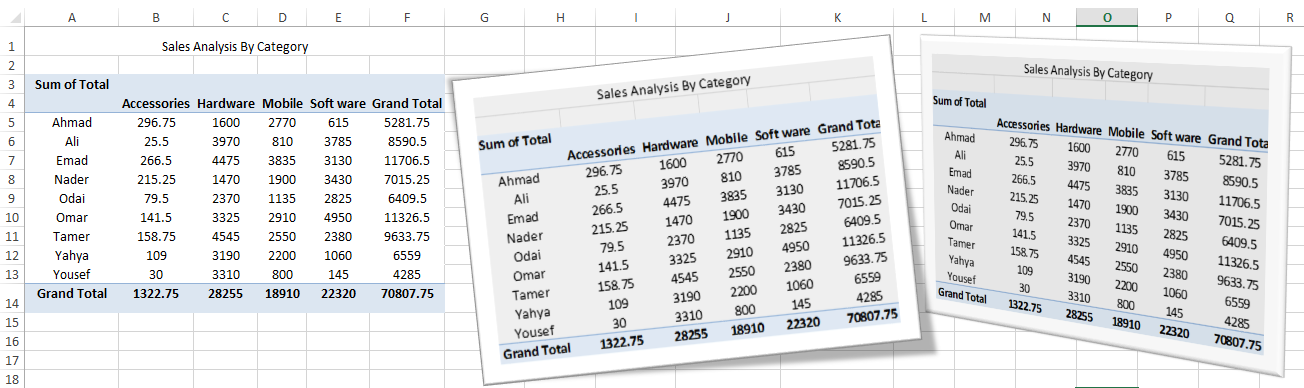Viewport: 1304px width, 388px height.
Task: Click the 'Sales Analysis By Category' title in row 1
Action: [235, 46]
